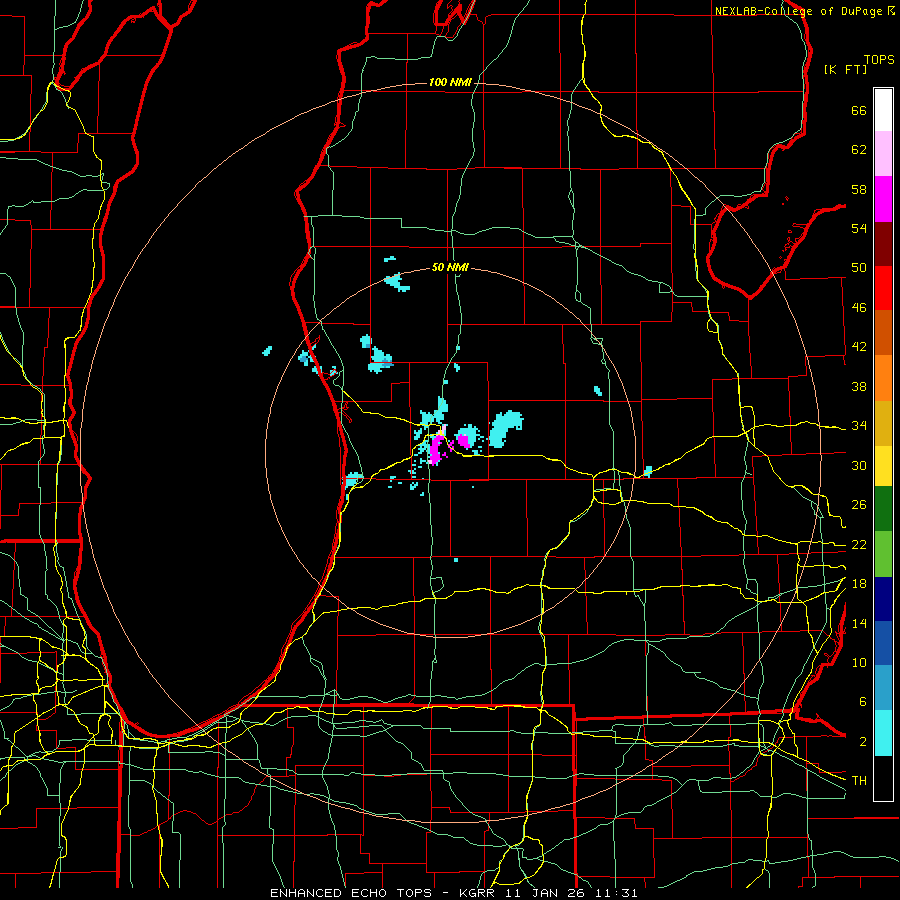The height and width of the screenshot is (900, 900).
Task: Click the 26 legend value
Action: 859,505
